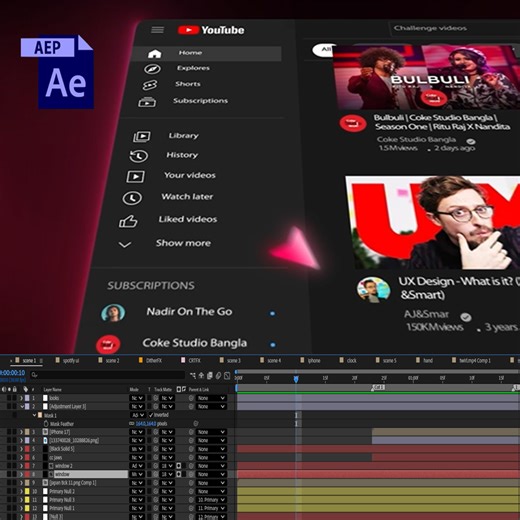Click the Your videos play icon
The height and width of the screenshot is (520, 520).
(135, 176)
